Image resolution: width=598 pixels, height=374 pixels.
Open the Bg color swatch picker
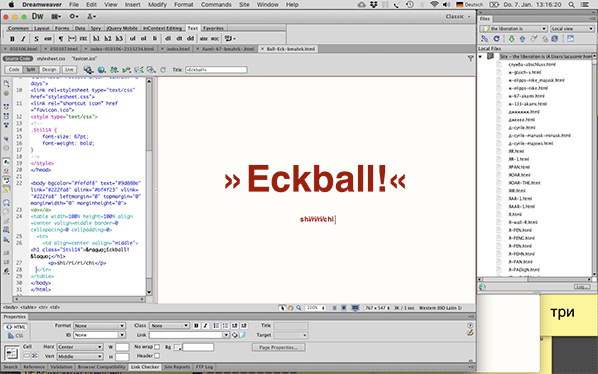178,347
